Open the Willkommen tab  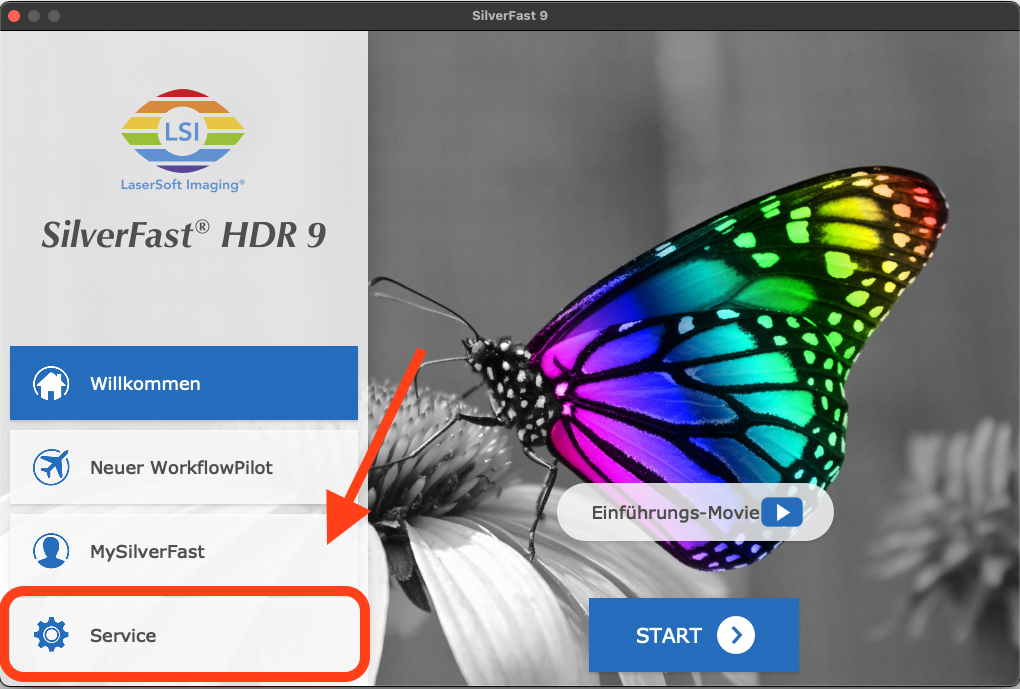[x=183, y=383]
